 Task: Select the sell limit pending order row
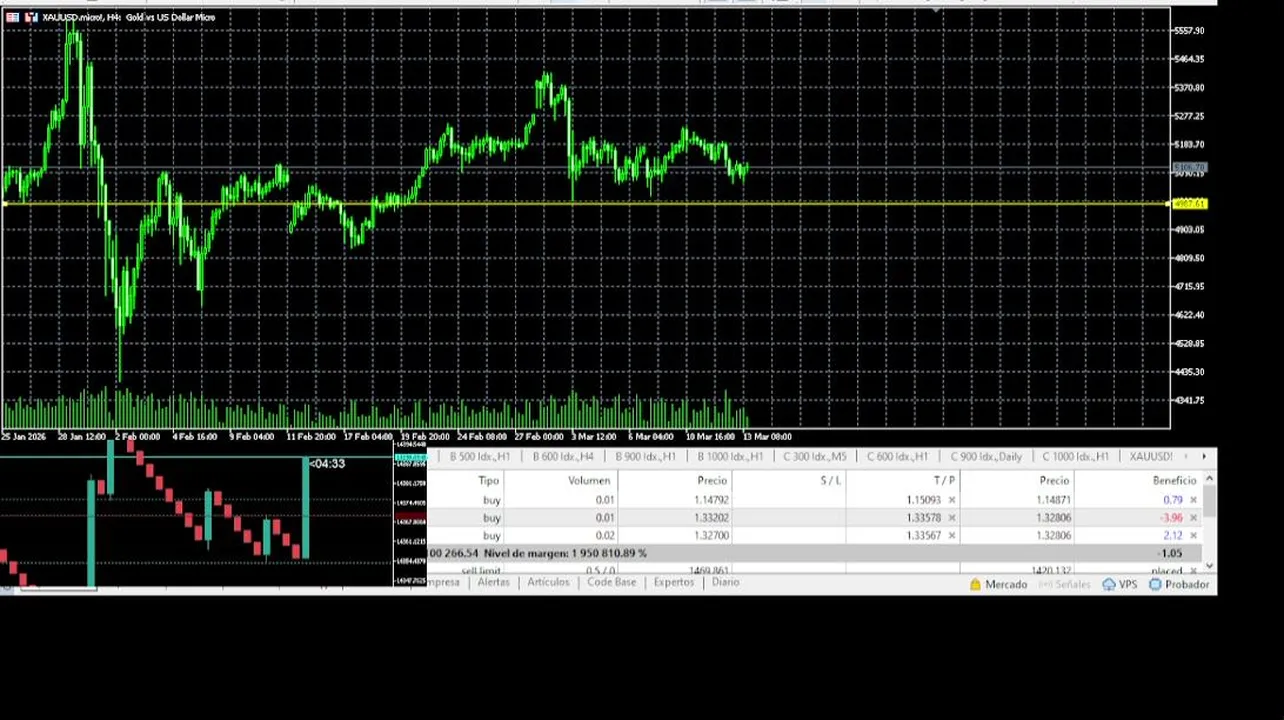coord(815,570)
